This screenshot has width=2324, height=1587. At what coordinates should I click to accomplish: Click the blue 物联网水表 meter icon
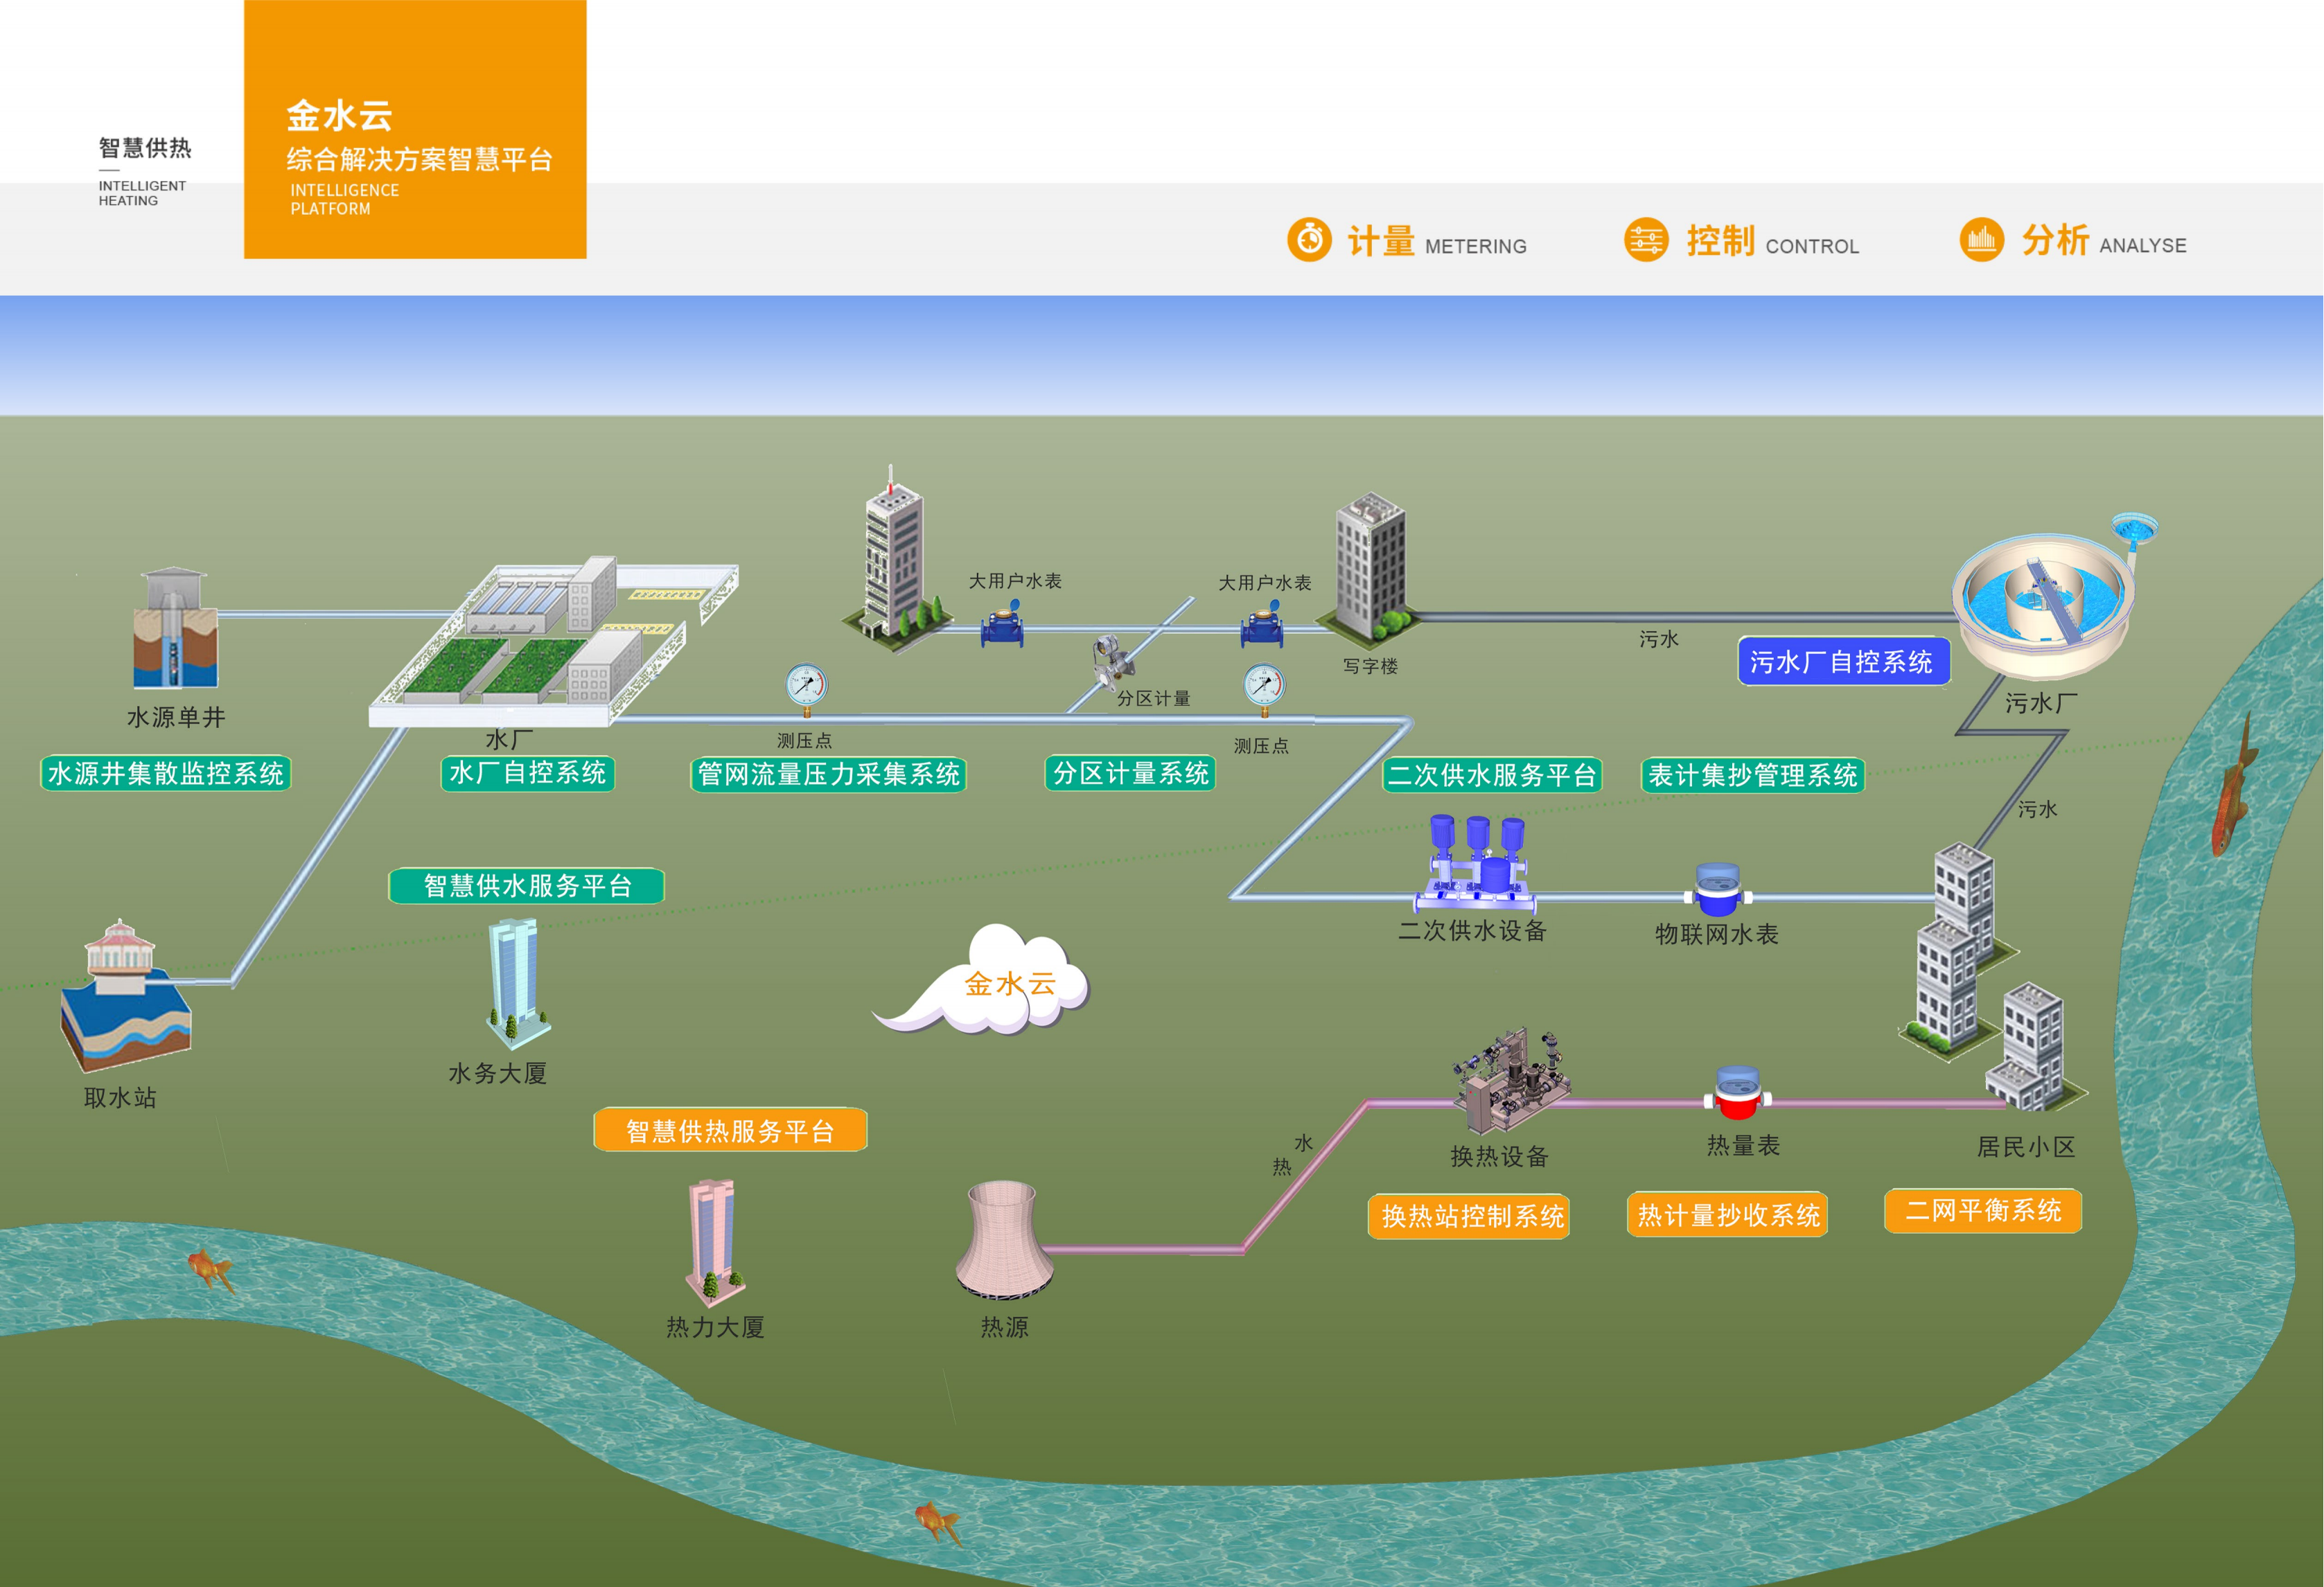coord(1717,889)
